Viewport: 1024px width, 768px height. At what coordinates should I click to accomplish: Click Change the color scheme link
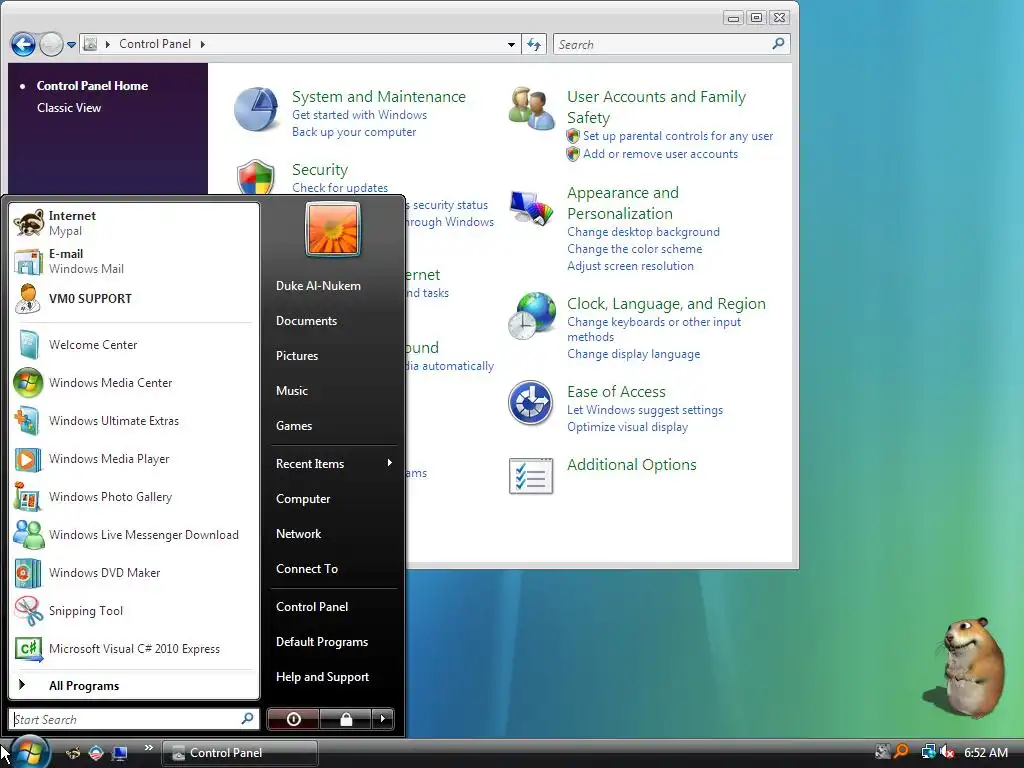635,249
